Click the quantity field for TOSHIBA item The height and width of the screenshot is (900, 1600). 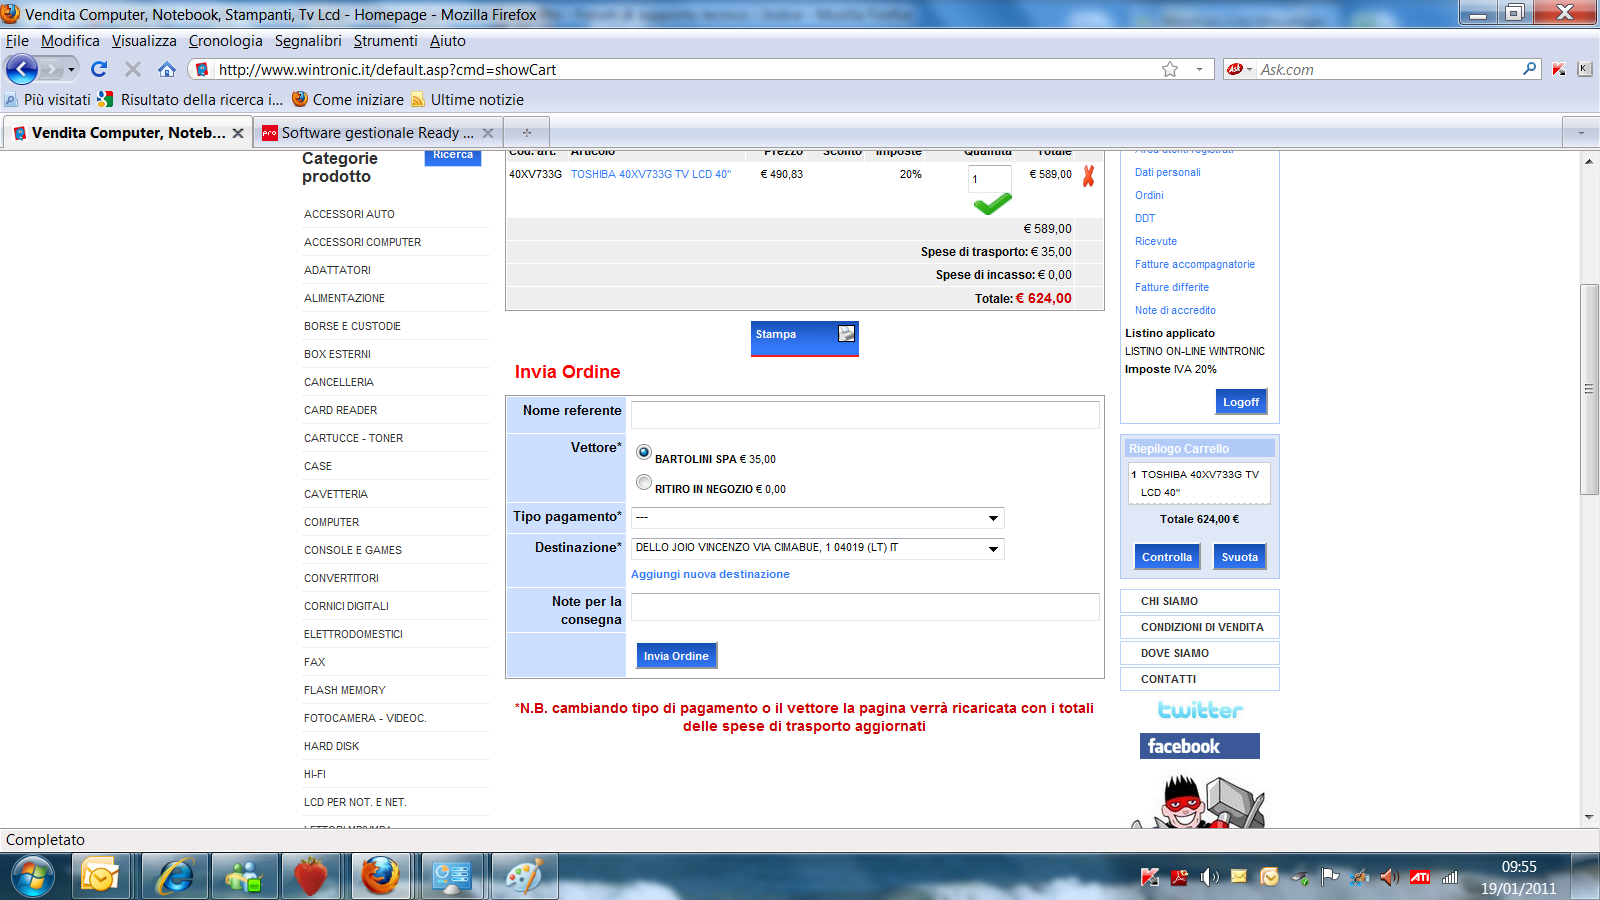coord(989,179)
